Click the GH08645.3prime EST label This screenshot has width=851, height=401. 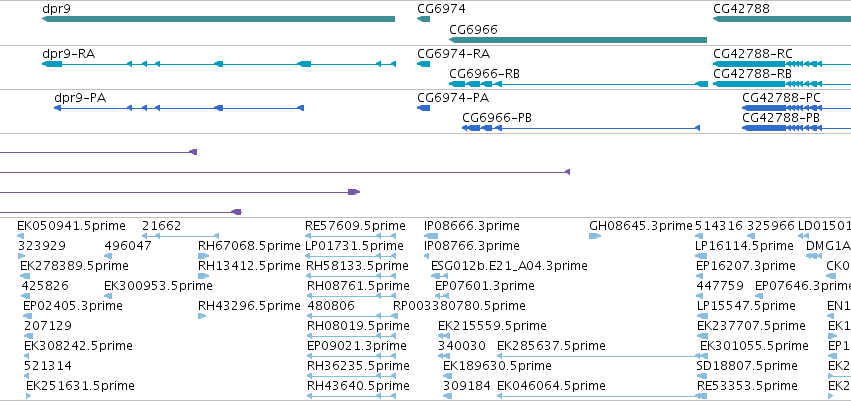click(x=641, y=226)
